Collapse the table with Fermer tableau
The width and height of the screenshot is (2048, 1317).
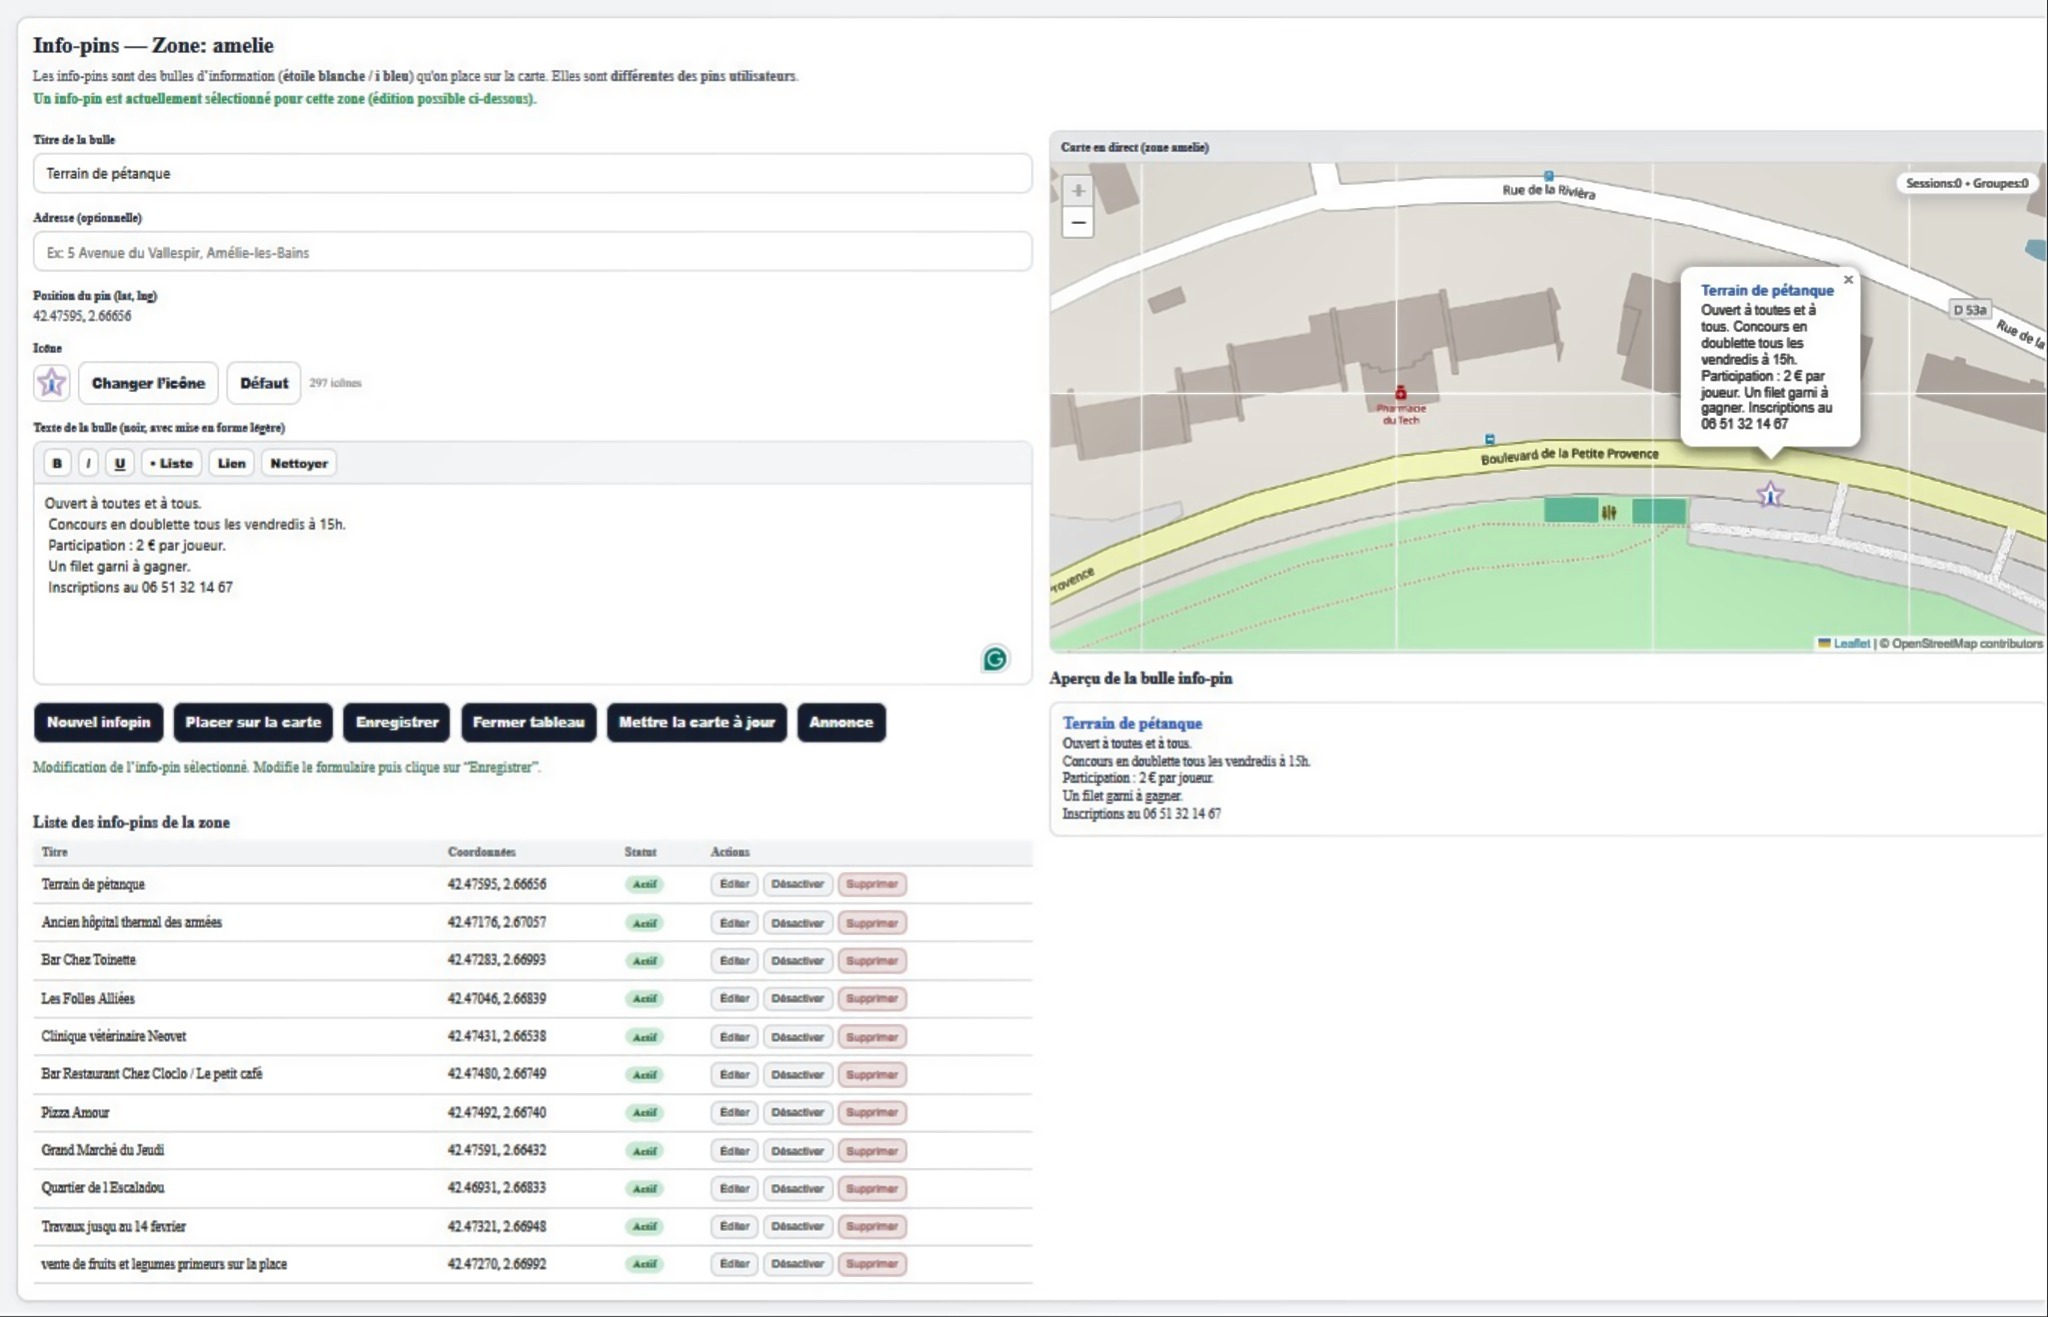[528, 722]
